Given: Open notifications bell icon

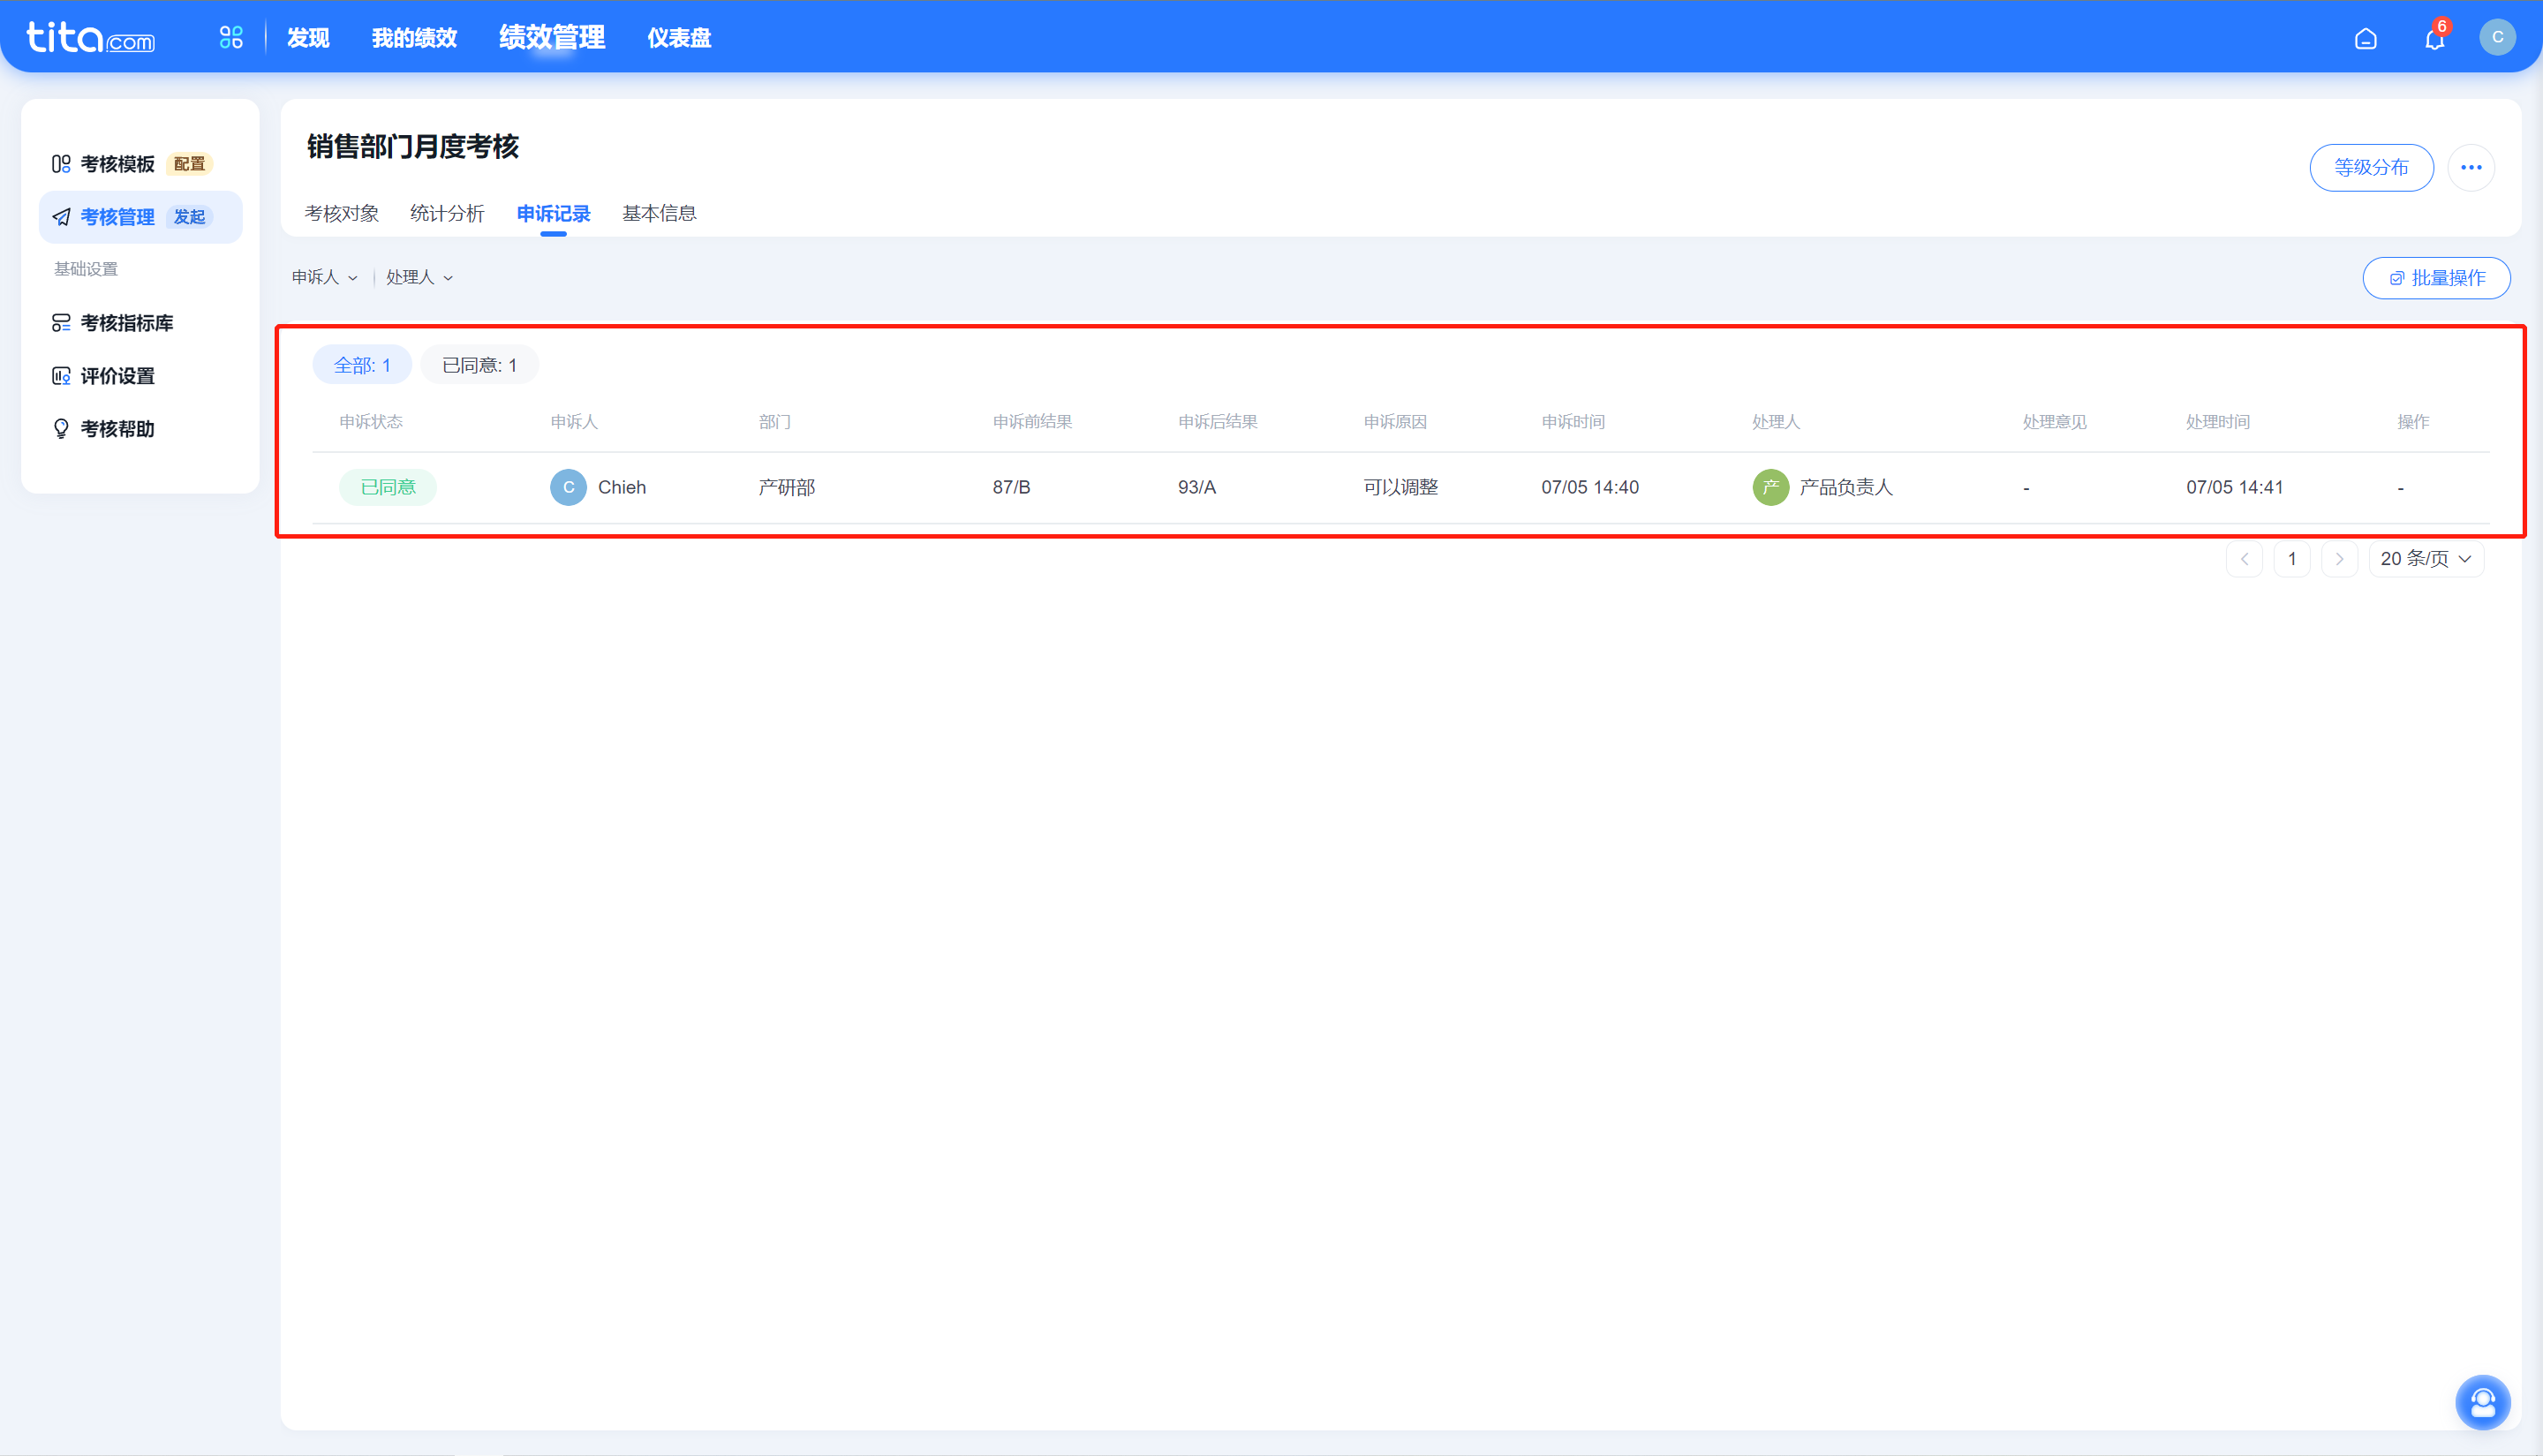Looking at the screenshot, I should point(2434,39).
